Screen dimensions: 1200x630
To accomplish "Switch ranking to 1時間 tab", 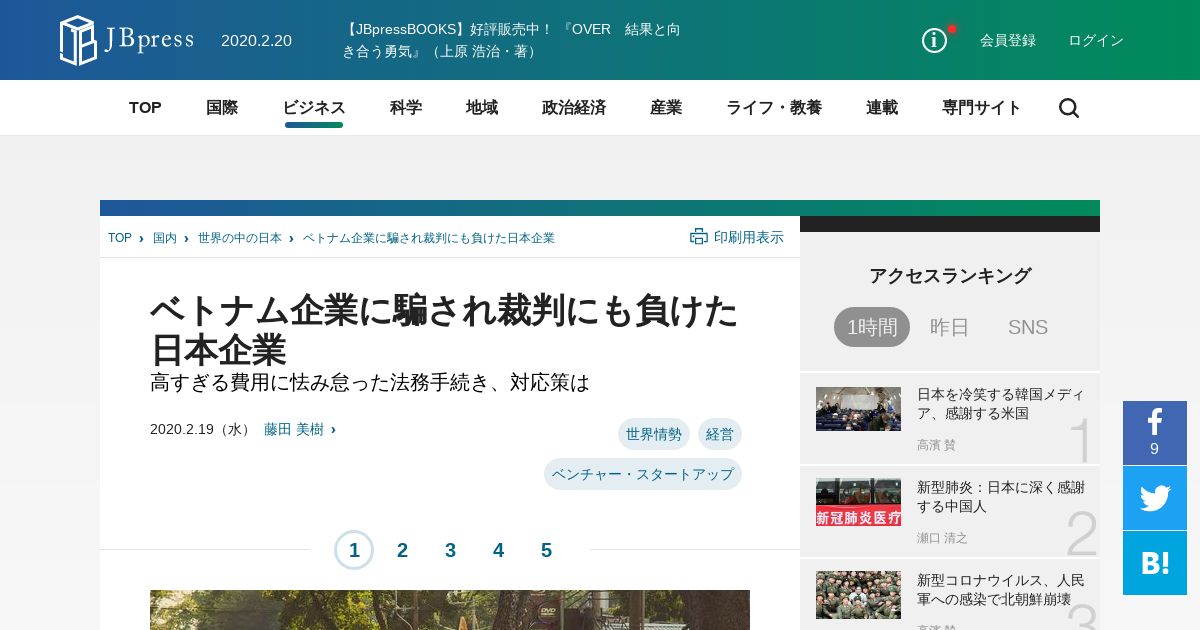I will click(872, 327).
